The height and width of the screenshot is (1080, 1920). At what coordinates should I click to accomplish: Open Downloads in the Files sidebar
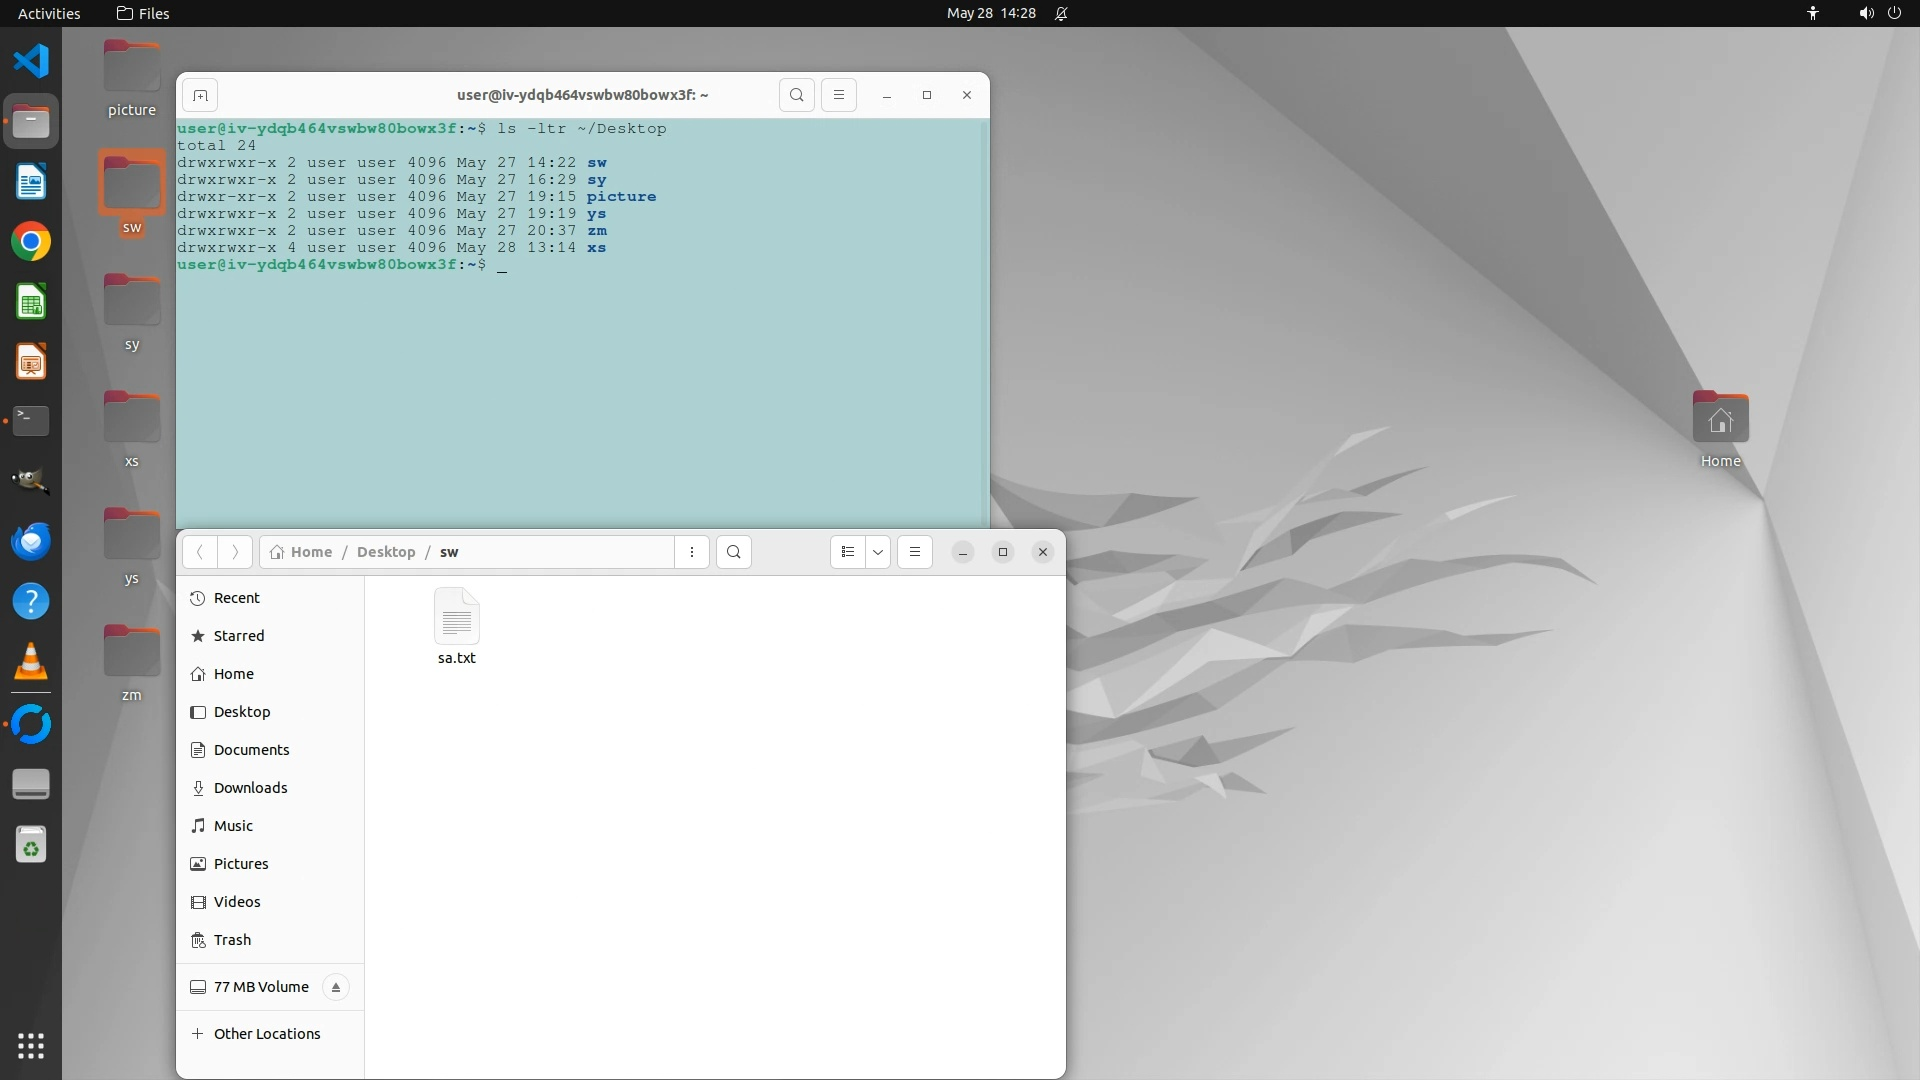pos(250,788)
